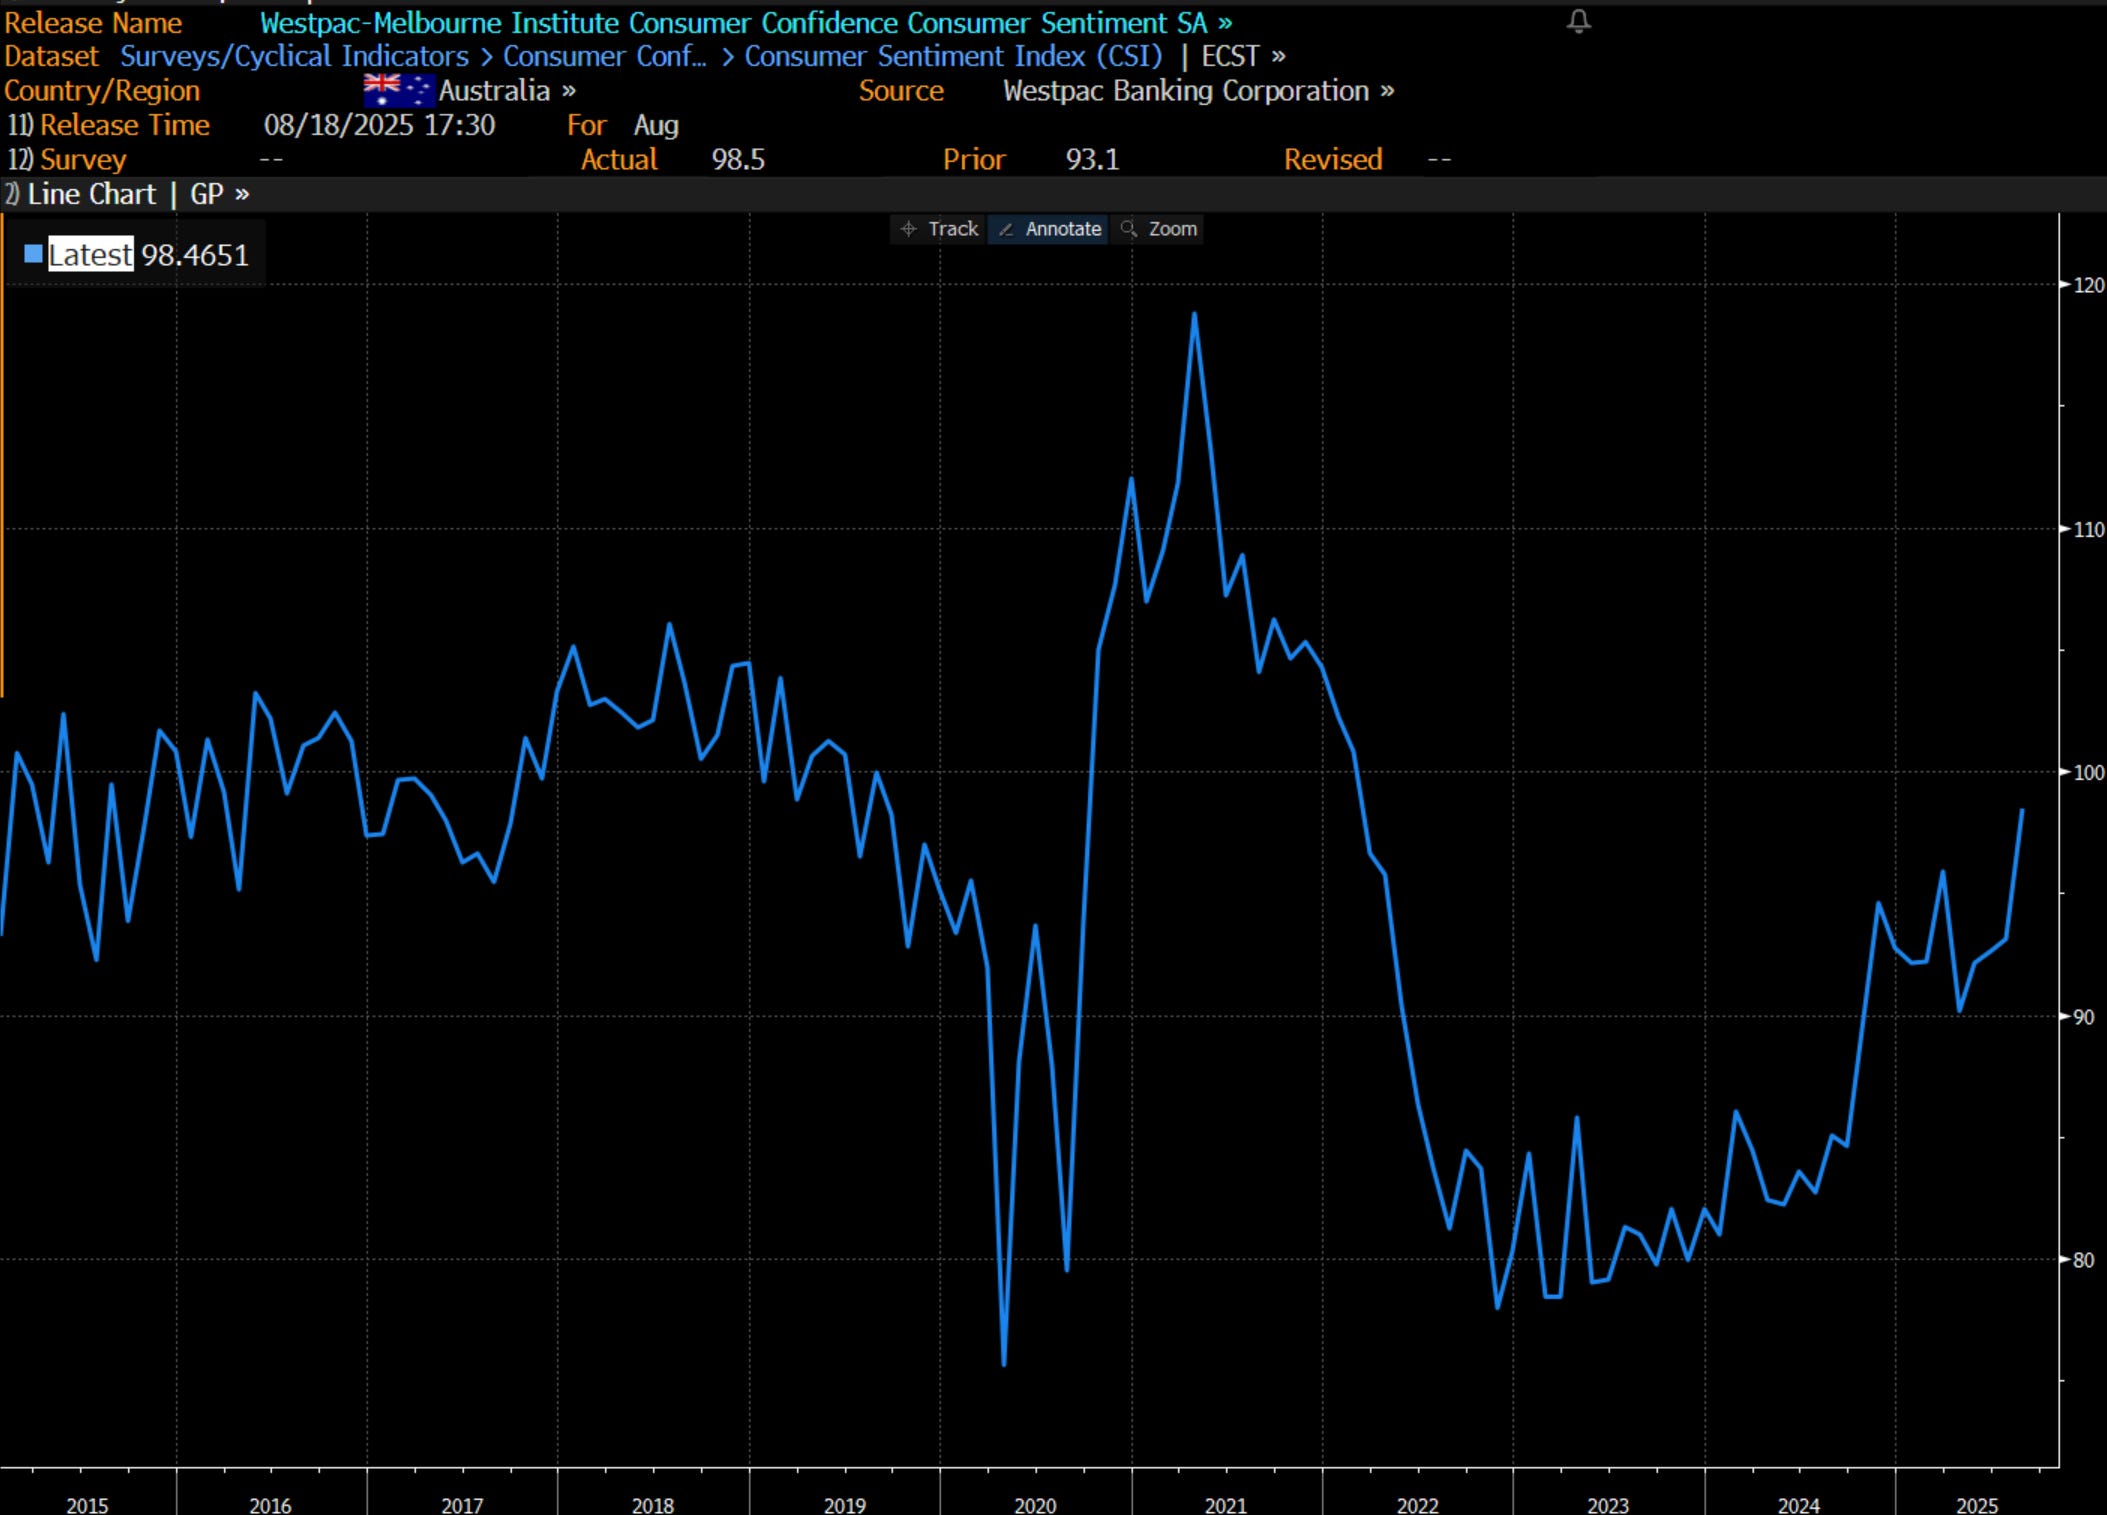Screen dimensions: 2107x1515
Task: Select the highlighted Latest legend label
Action: (x=90, y=255)
